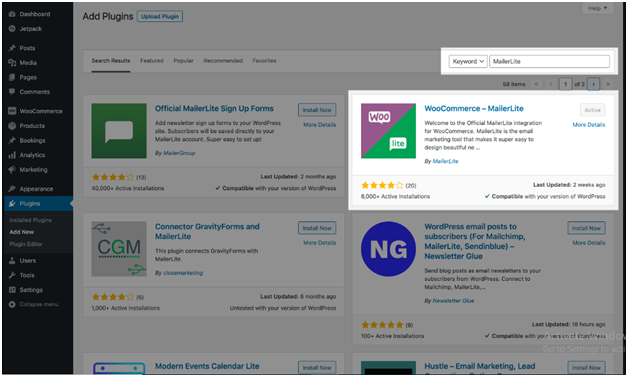Click the MailerGroup author link
The image size is (628, 377).
point(179,153)
